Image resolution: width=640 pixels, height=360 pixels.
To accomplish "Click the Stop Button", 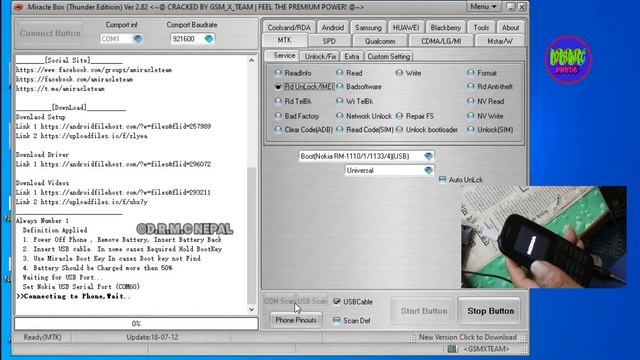I will point(490,311).
